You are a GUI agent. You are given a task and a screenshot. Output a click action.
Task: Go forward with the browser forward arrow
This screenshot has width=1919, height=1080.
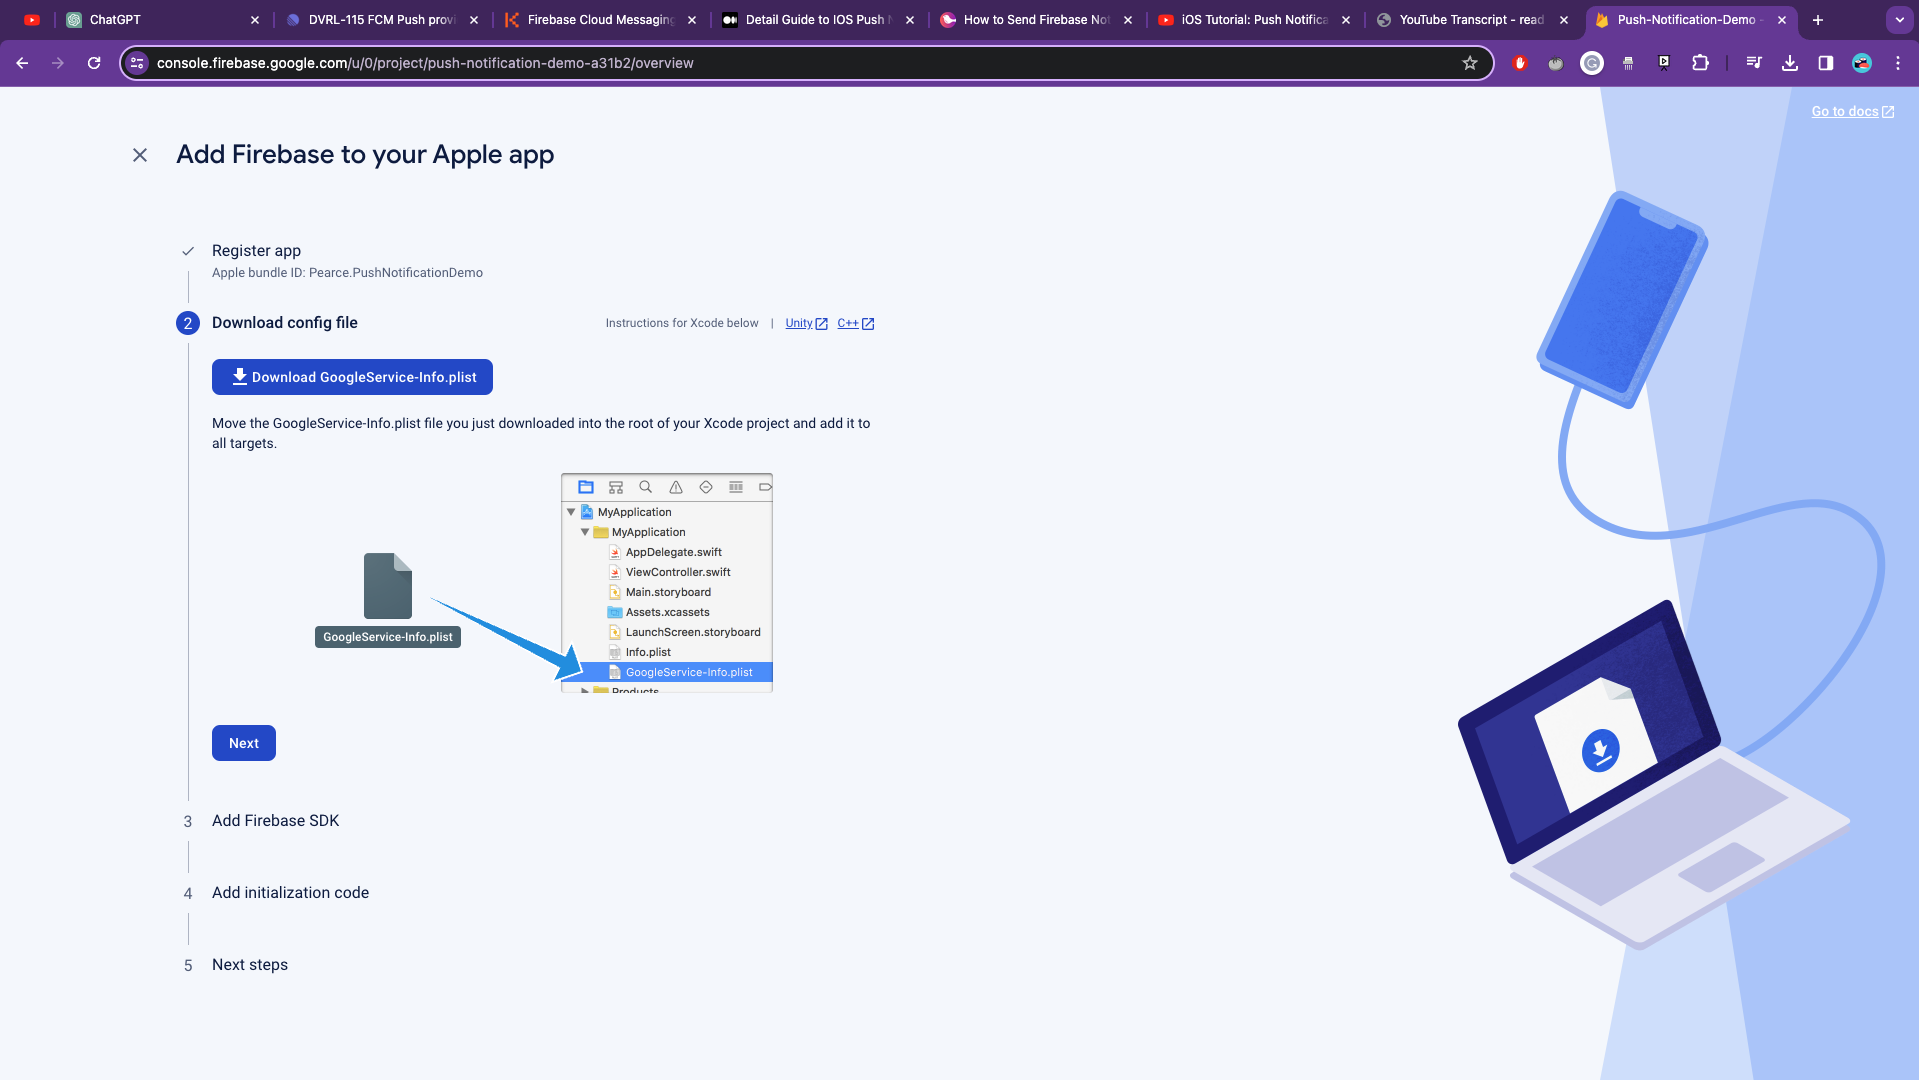coord(58,63)
